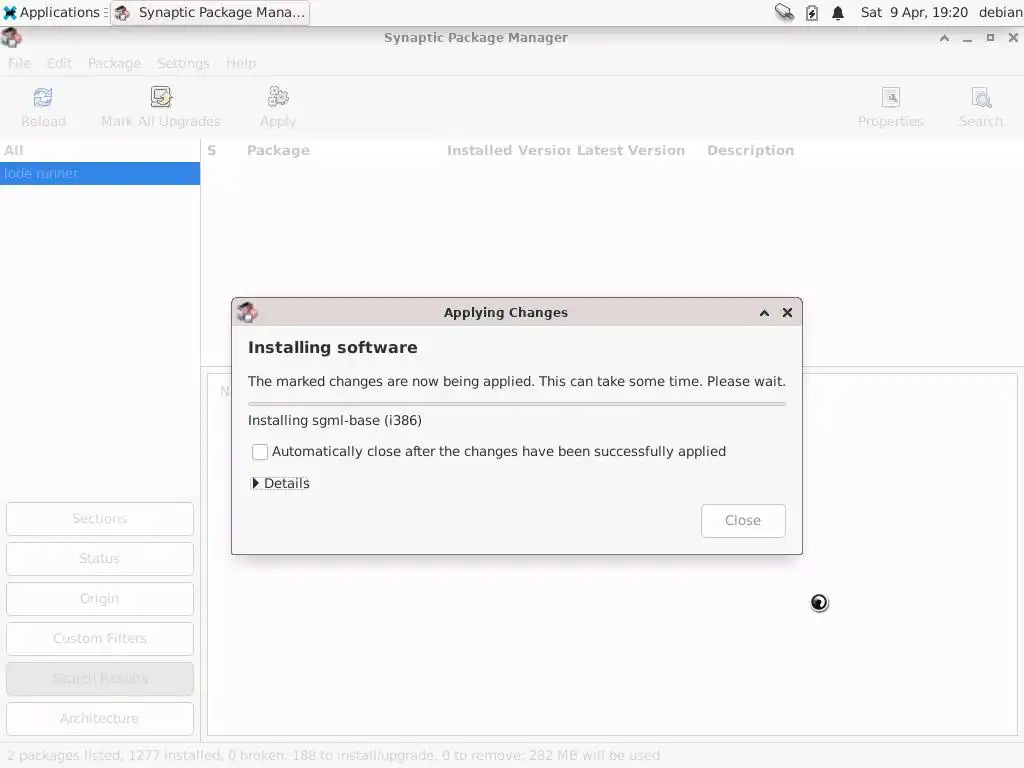
Task: Maximize the main Synaptic window
Action: 990,38
